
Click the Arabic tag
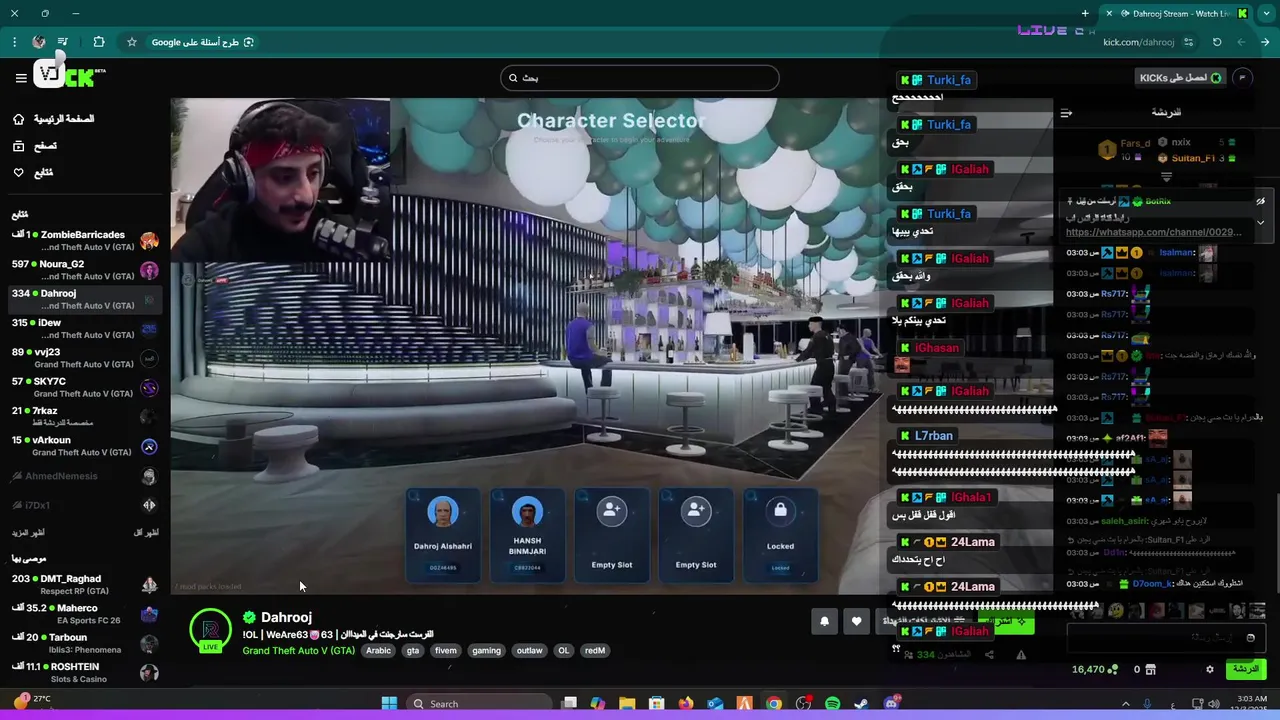[x=378, y=650]
